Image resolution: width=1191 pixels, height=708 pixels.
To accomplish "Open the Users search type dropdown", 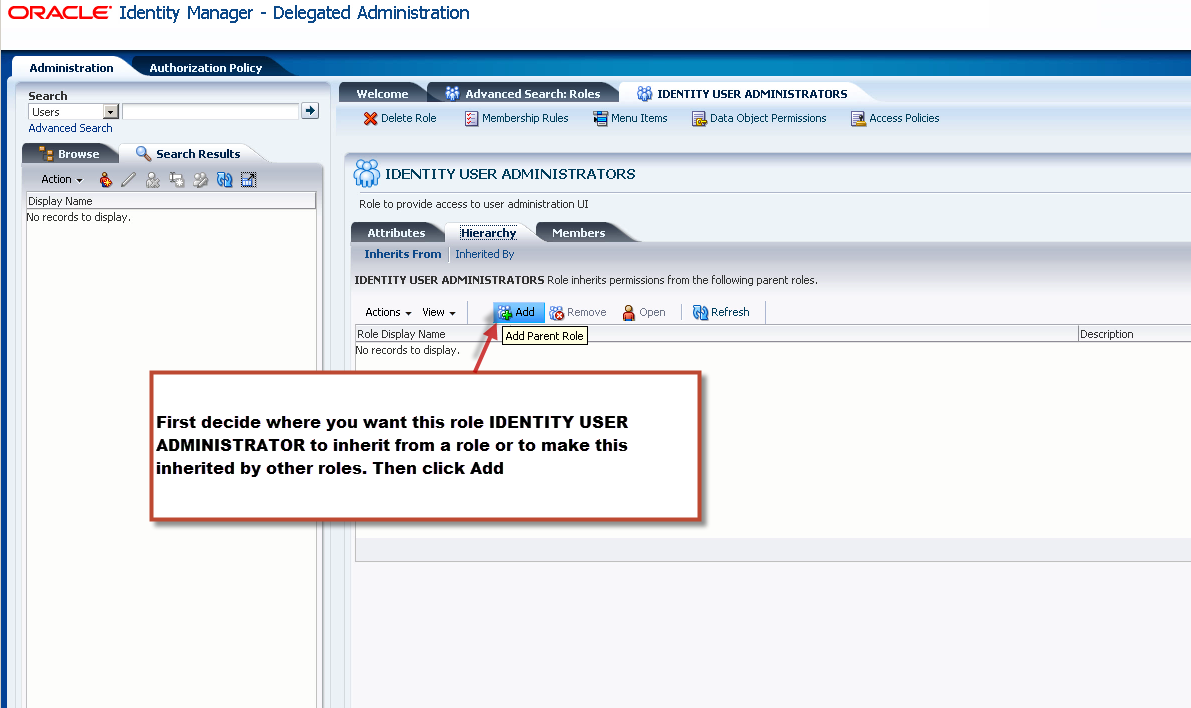I will tap(111, 112).
